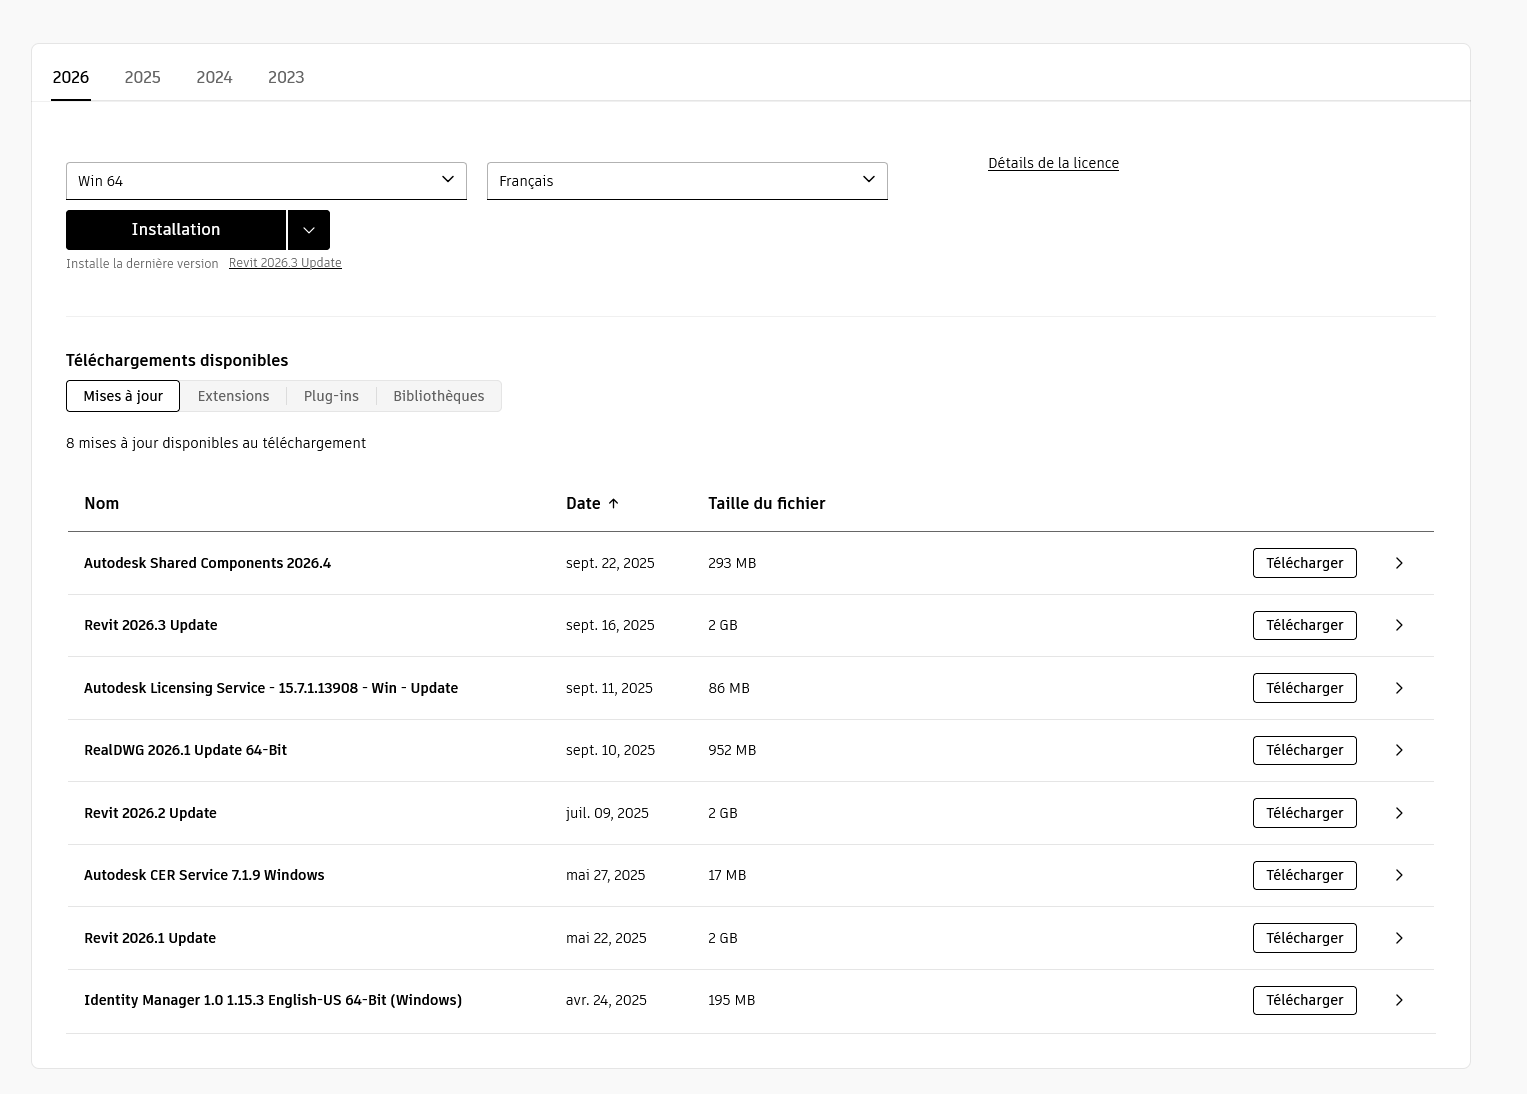The image size is (1527, 1094).
Task: Open Installation options split-button arrow
Action: pyautogui.click(x=309, y=230)
